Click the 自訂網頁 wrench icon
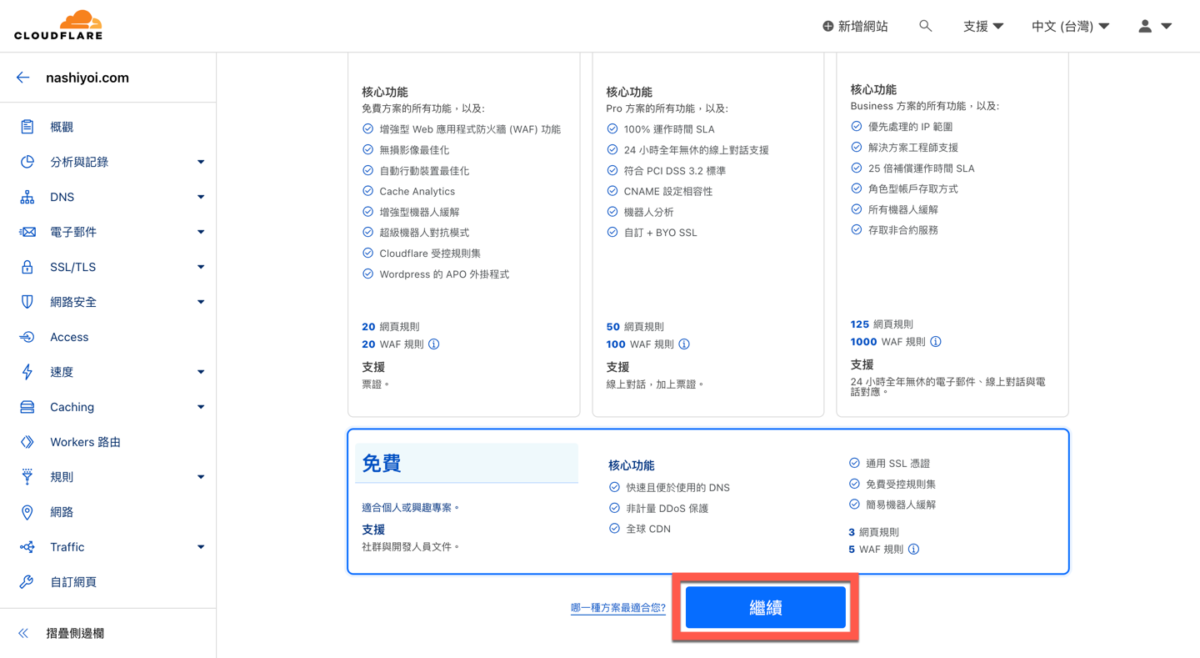Viewport: 1200px width, 658px height. coord(28,582)
